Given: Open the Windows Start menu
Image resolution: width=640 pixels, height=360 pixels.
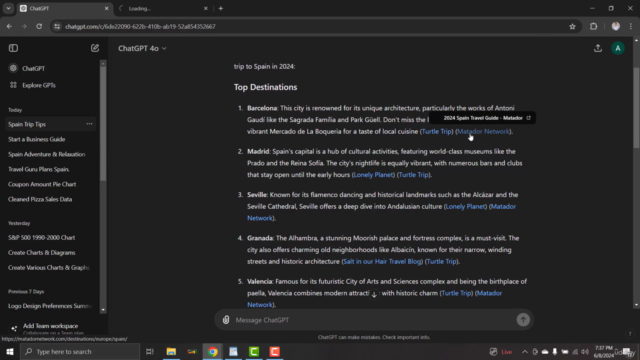Looking at the screenshot, I should pyautogui.click(x=10, y=351).
